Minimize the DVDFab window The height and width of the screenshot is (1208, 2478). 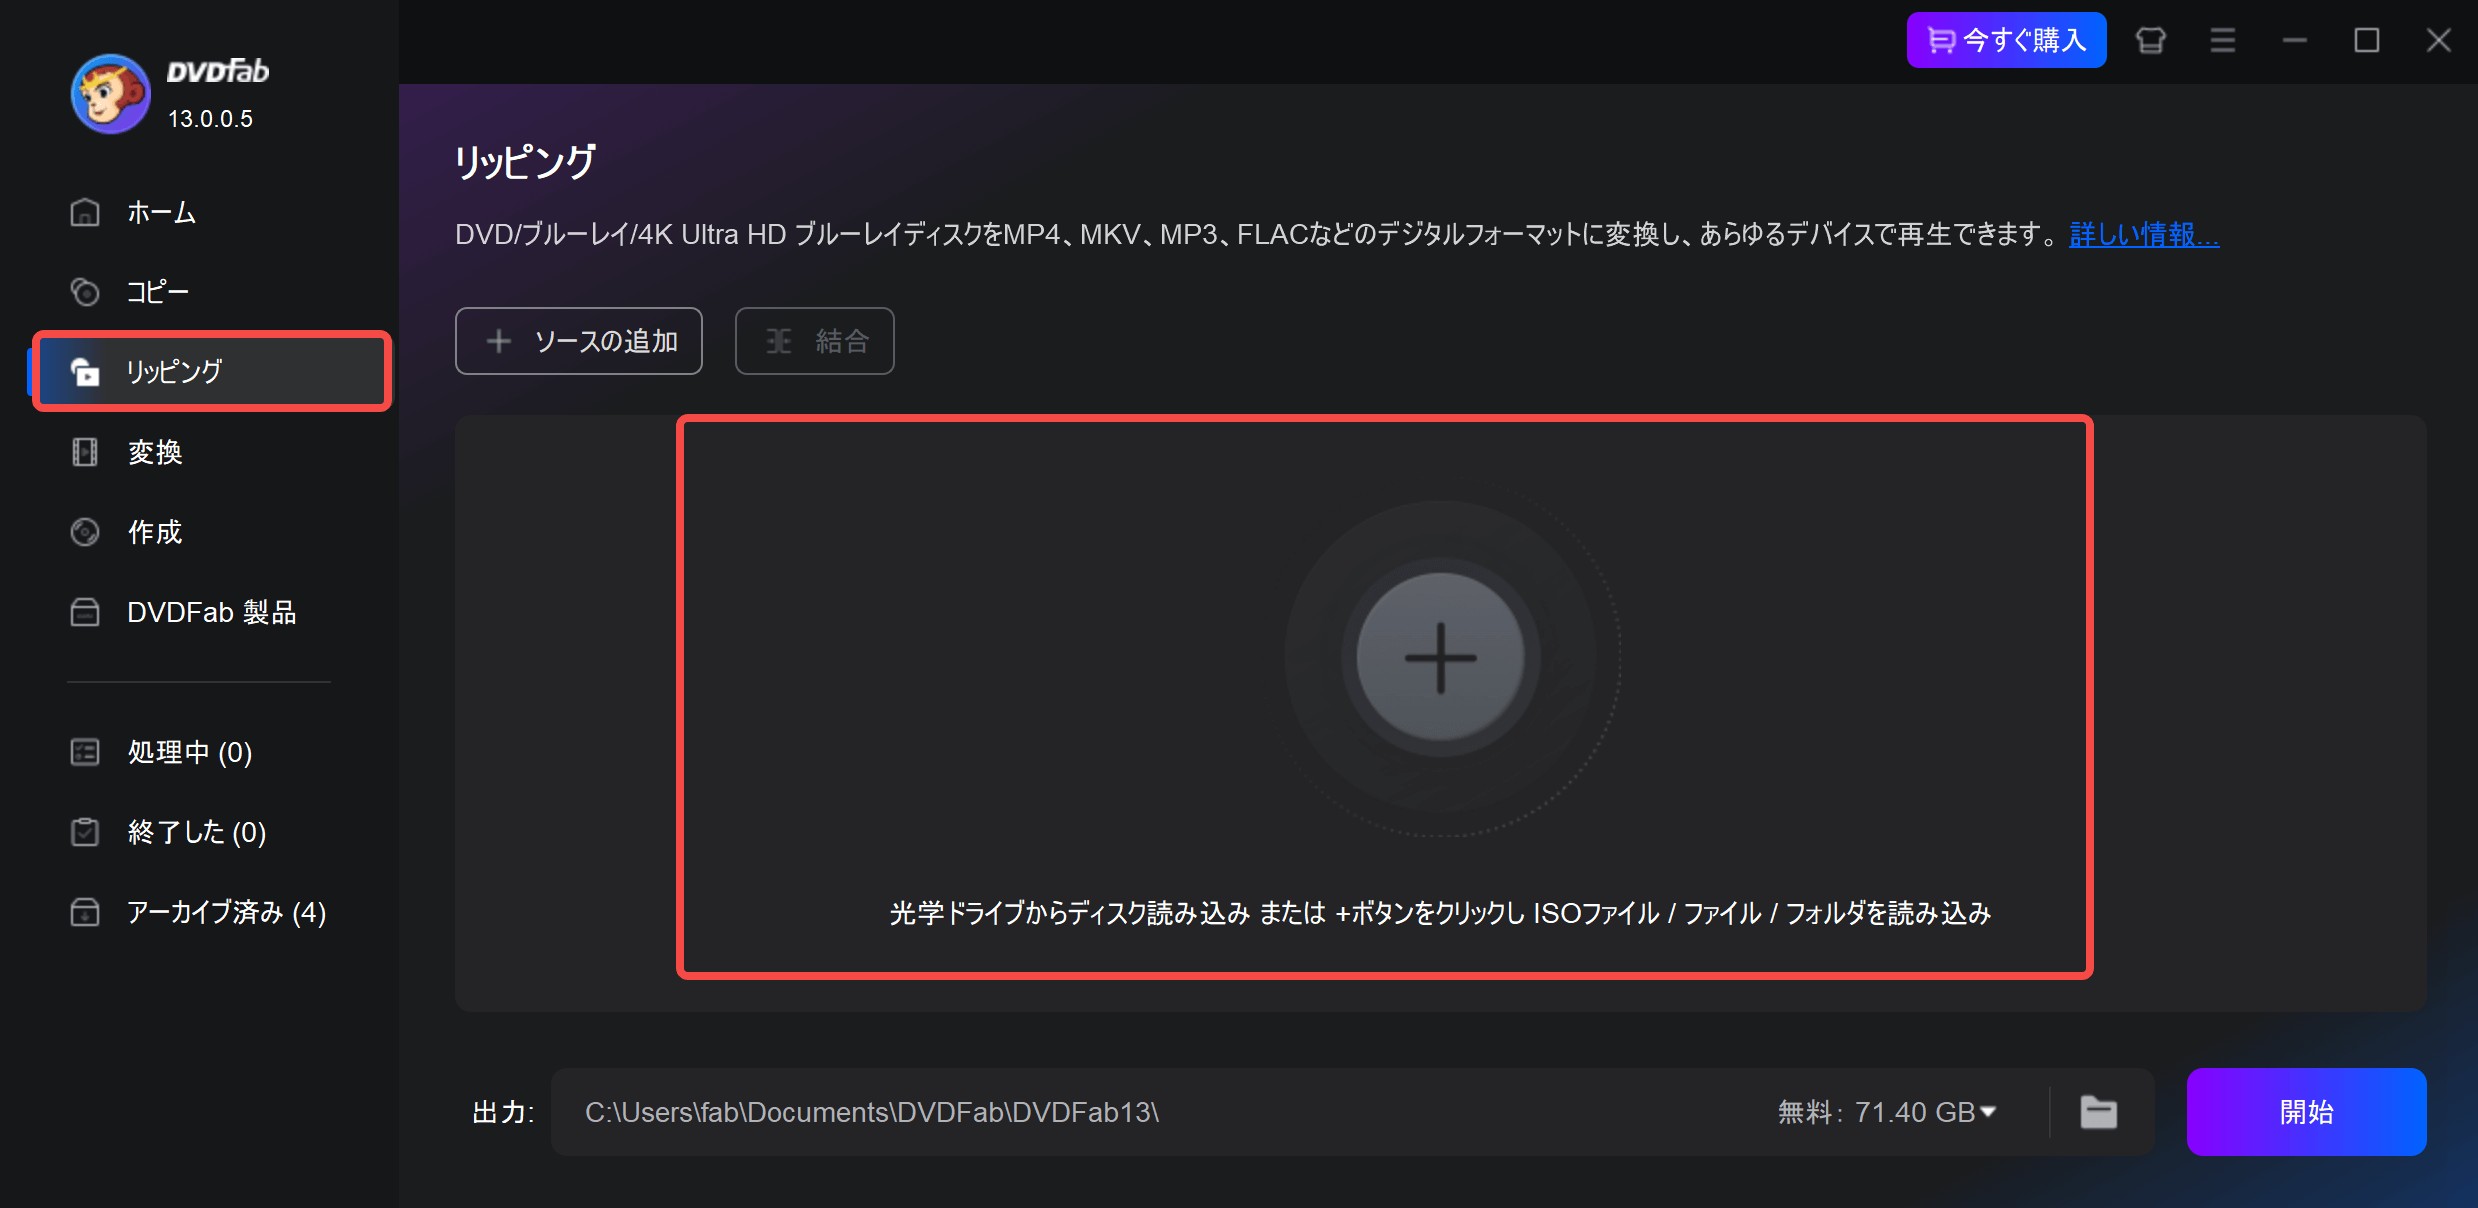(x=2295, y=40)
